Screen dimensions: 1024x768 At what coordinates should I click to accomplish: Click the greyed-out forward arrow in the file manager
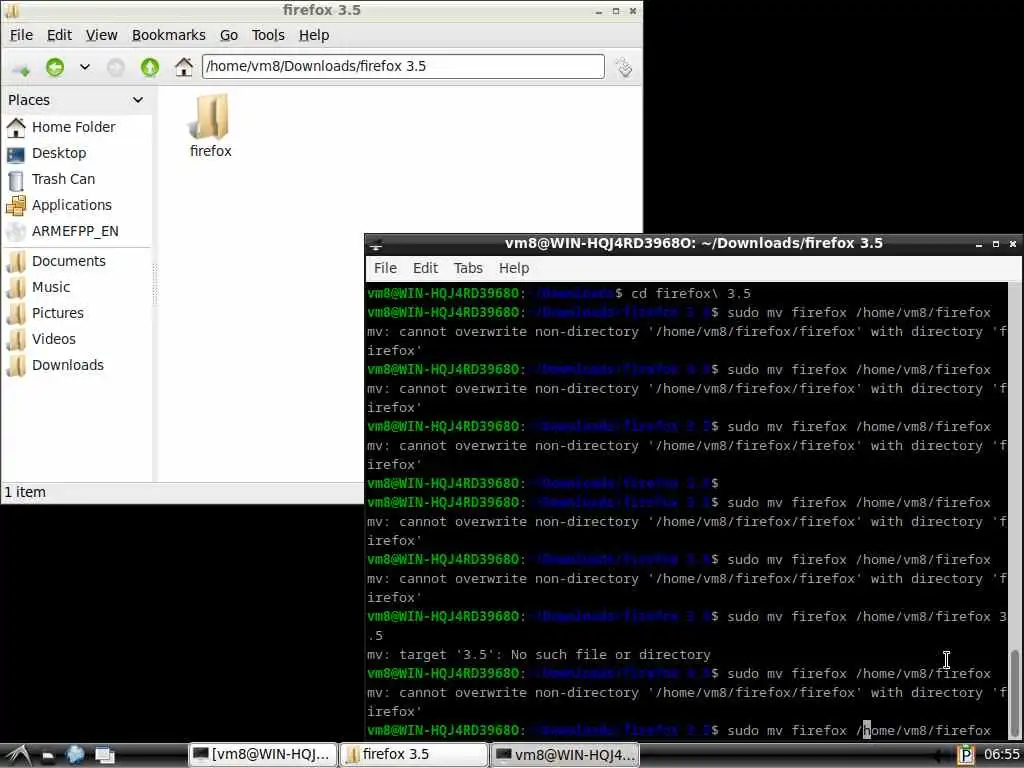[x=116, y=67]
